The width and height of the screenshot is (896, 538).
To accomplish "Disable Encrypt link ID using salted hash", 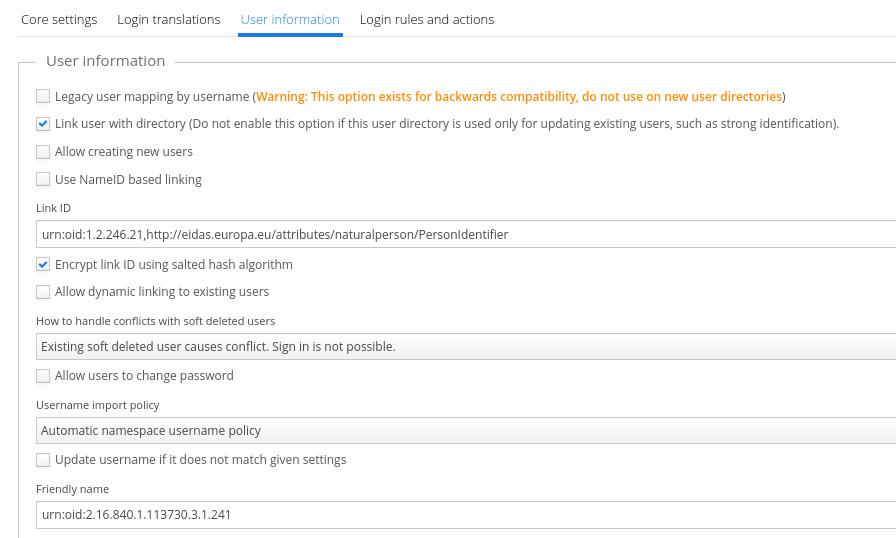I will click(43, 265).
